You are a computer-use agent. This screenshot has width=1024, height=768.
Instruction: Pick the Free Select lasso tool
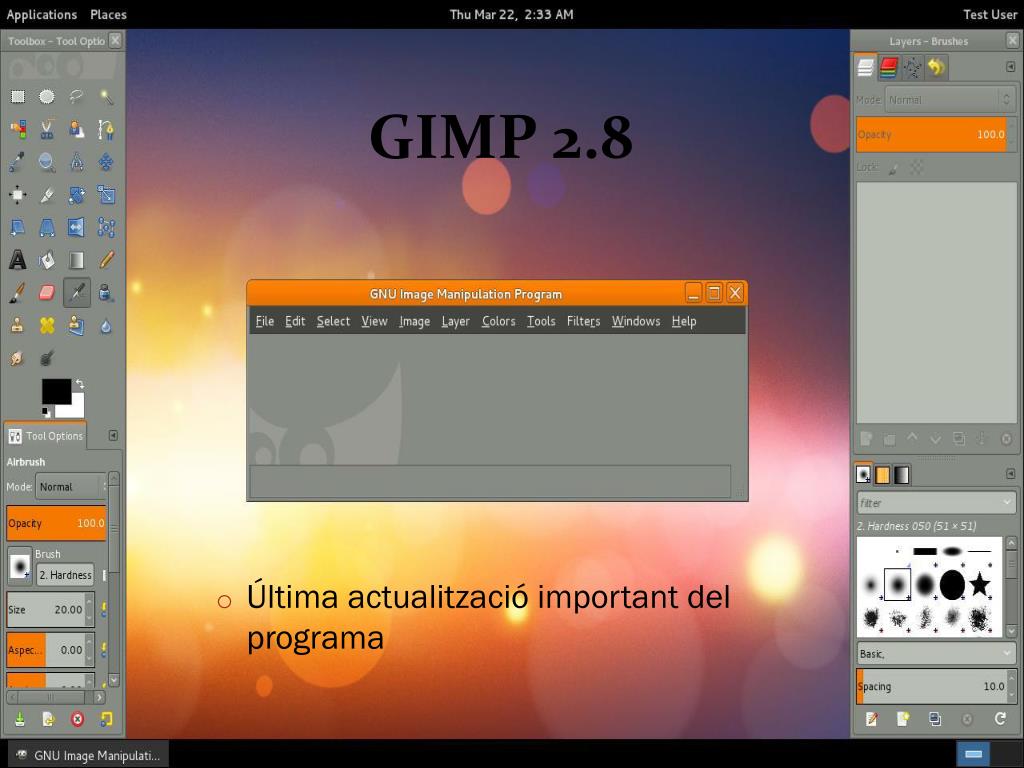76,97
